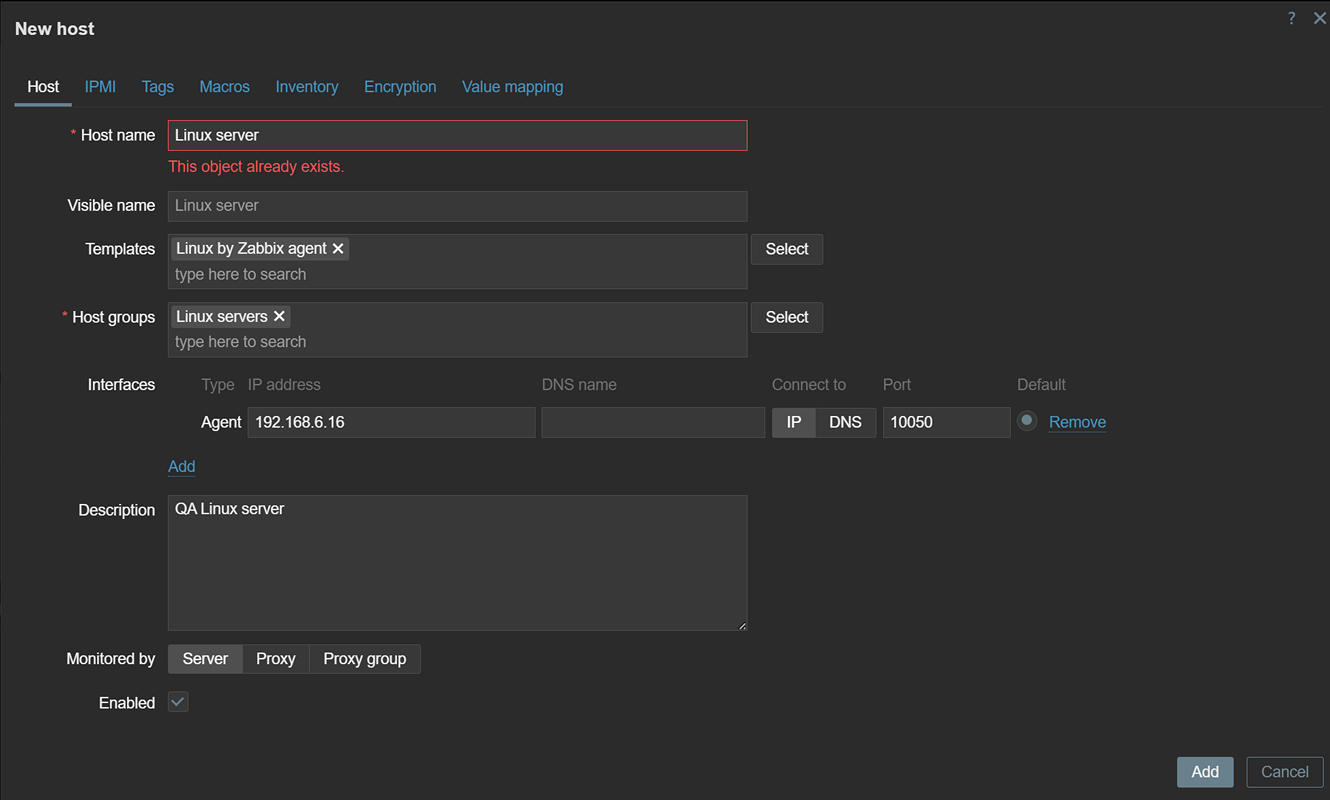Remove the Linux servers group tag
Screen dimensions: 1330x800
279,316
